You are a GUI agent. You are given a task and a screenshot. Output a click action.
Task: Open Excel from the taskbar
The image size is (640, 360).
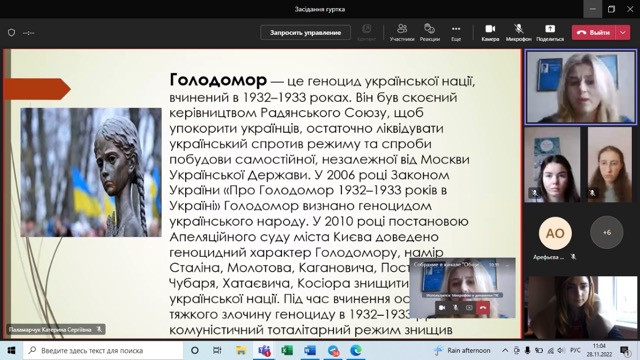287,350
